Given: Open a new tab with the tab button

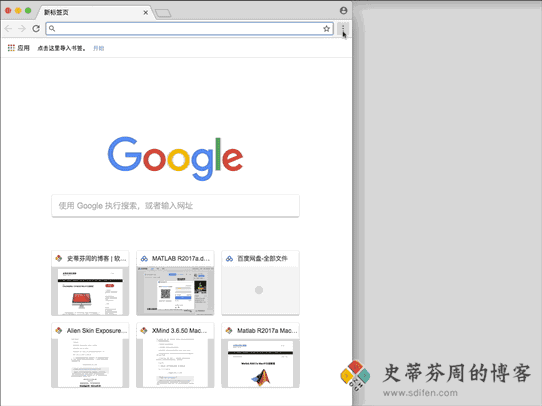Looking at the screenshot, I should [163, 13].
